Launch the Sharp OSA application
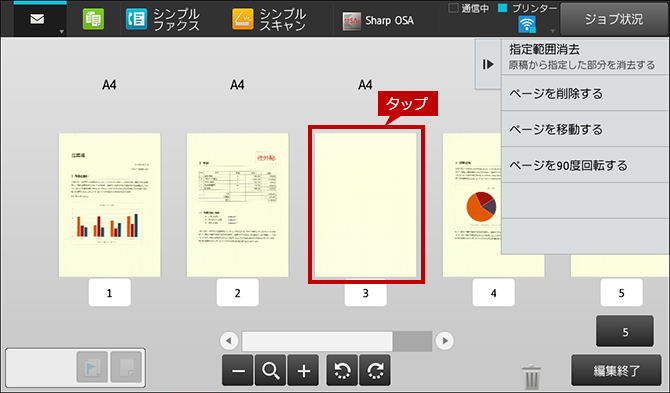670x393 pixels. (378, 21)
